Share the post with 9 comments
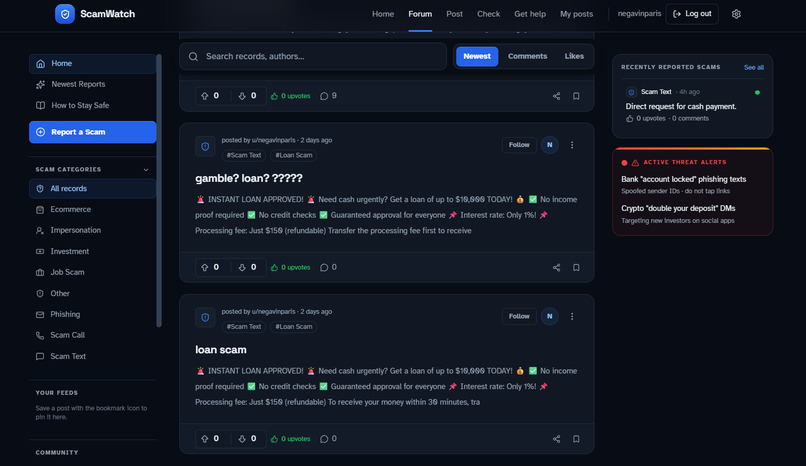 click(556, 96)
